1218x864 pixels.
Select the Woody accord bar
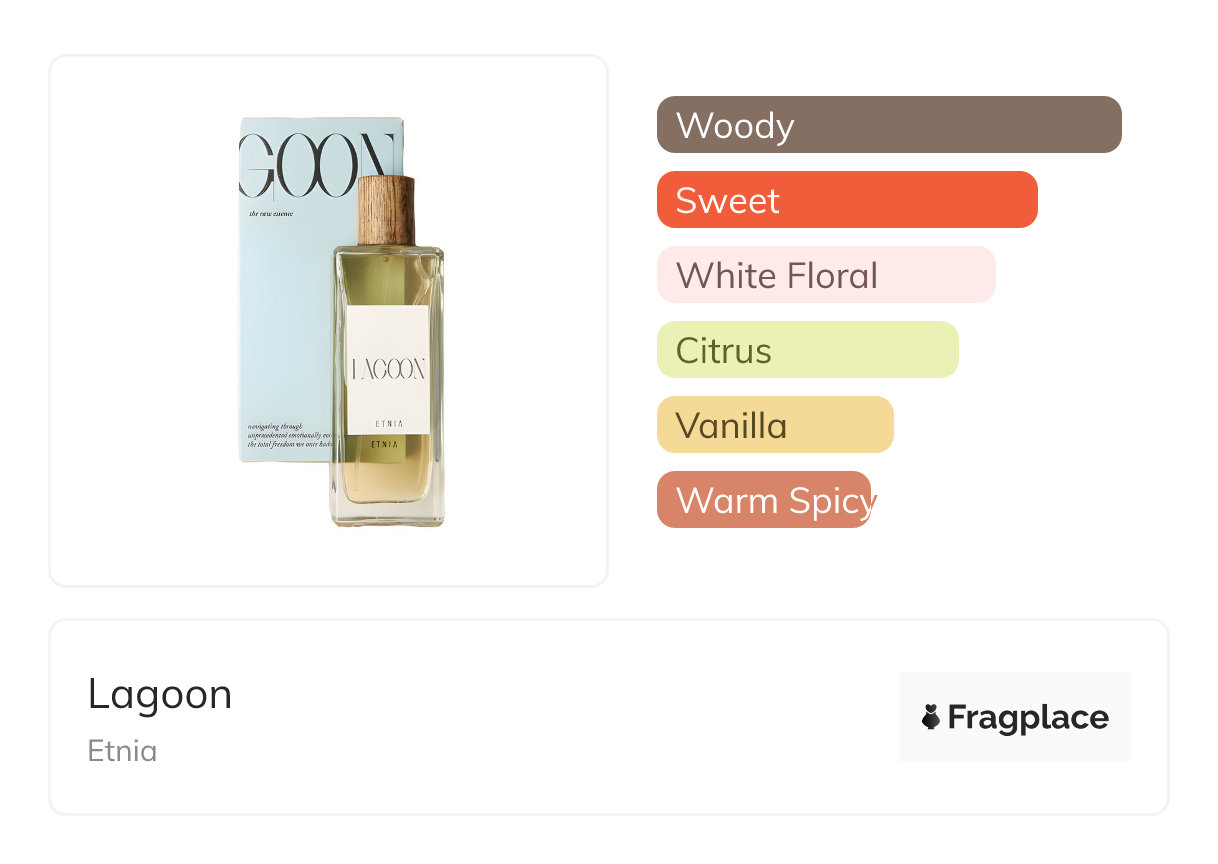coord(888,125)
